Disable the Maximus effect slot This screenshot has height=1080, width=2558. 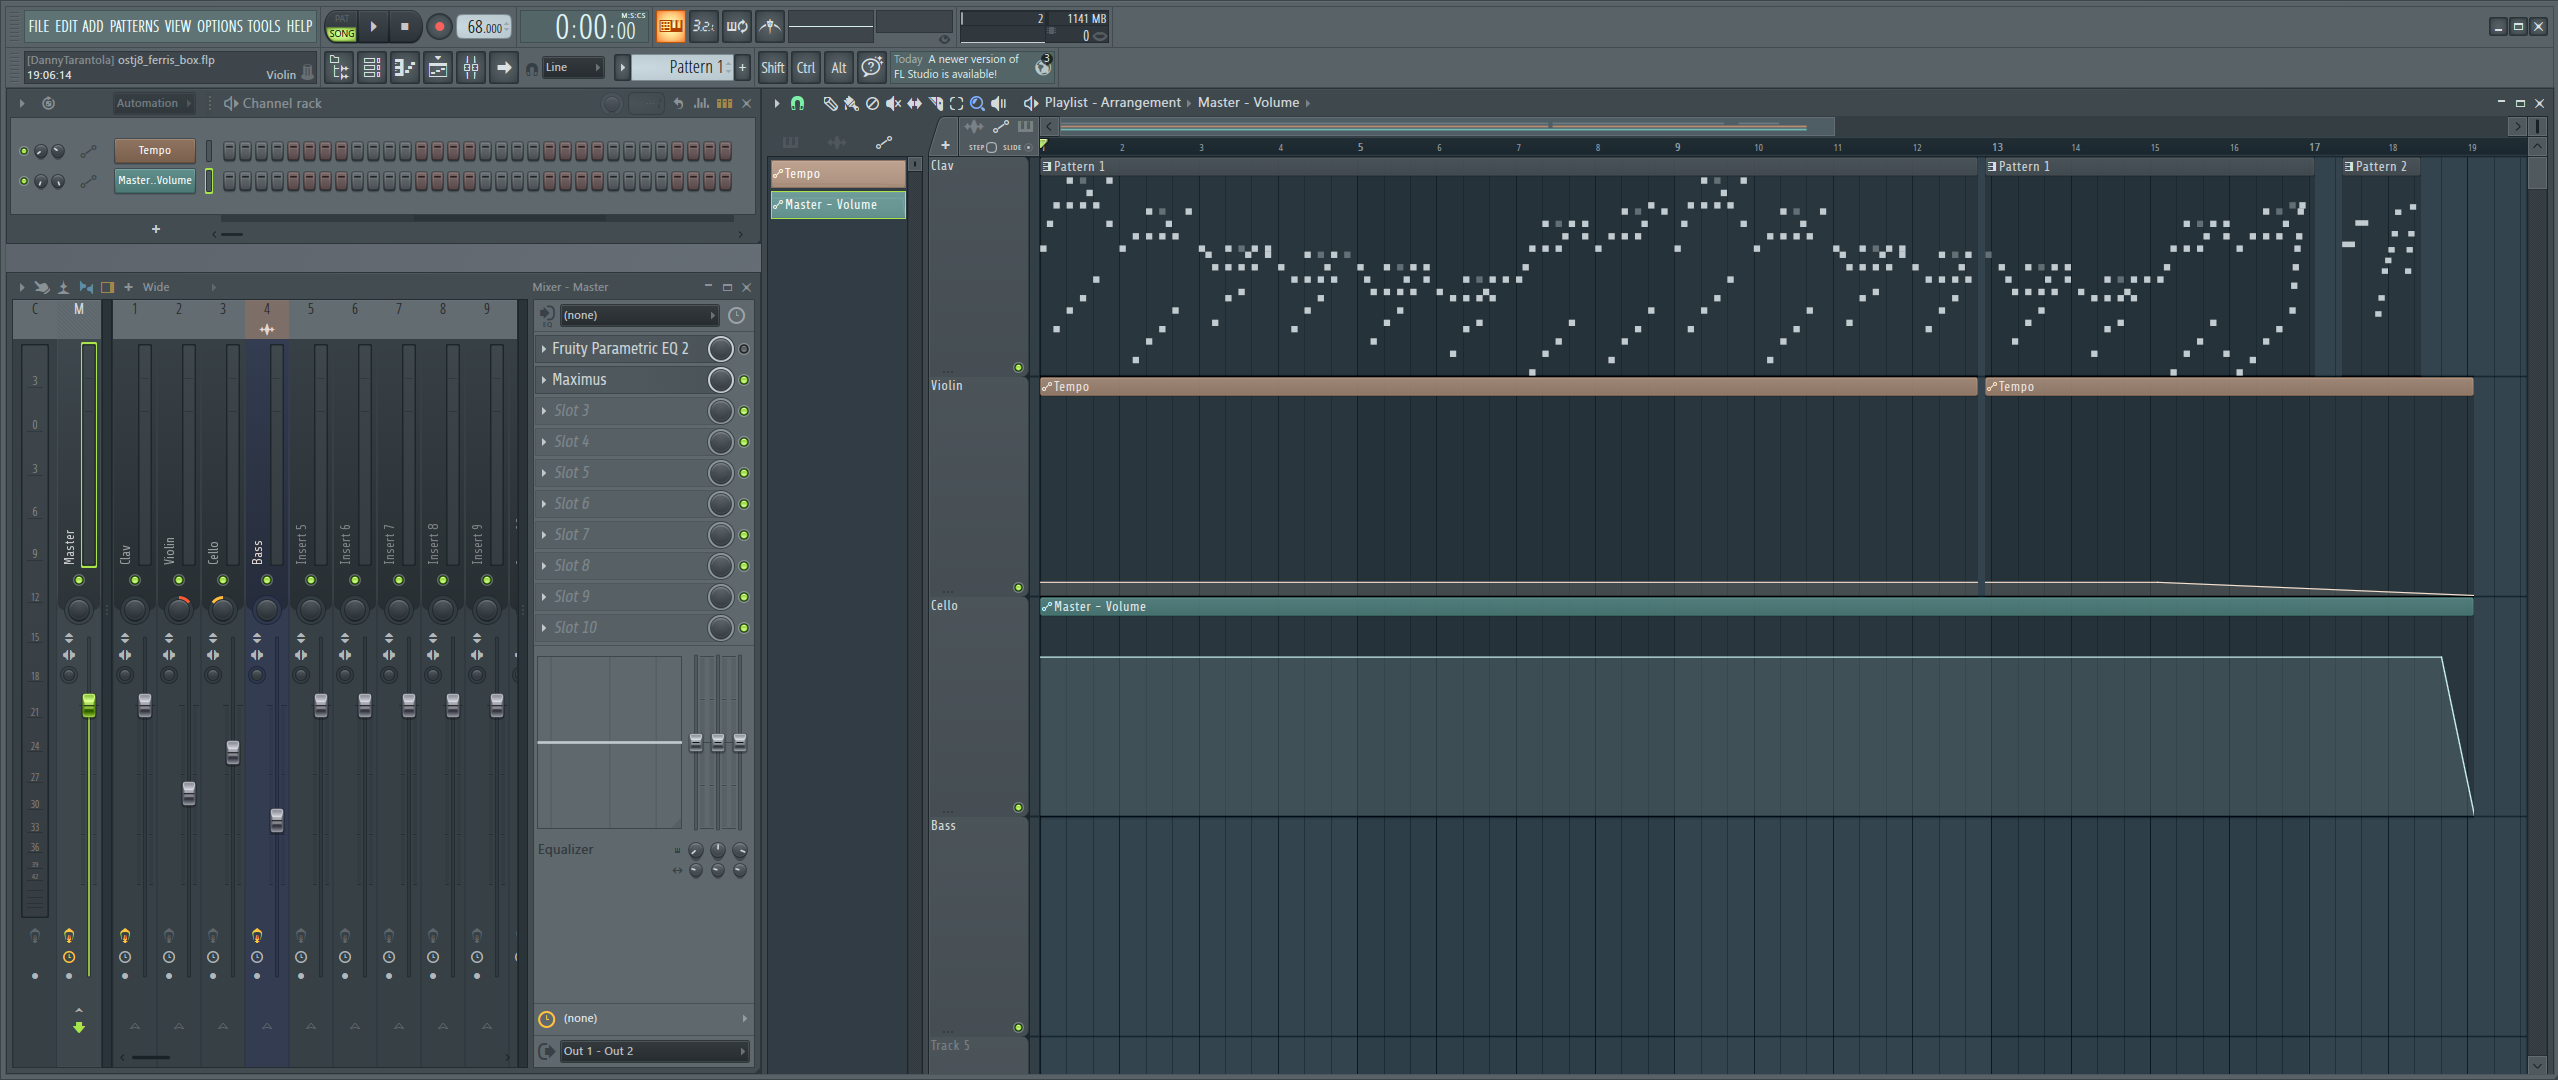pos(744,380)
